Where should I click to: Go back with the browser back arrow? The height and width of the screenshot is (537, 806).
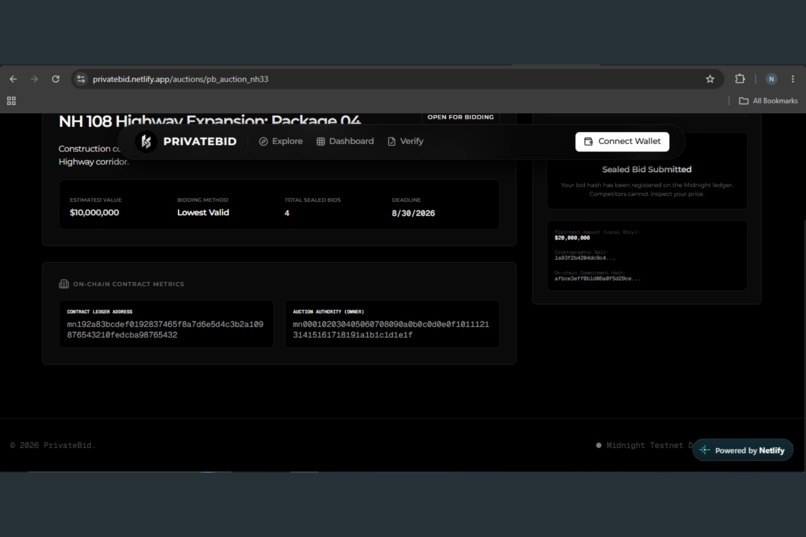point(13,79)
